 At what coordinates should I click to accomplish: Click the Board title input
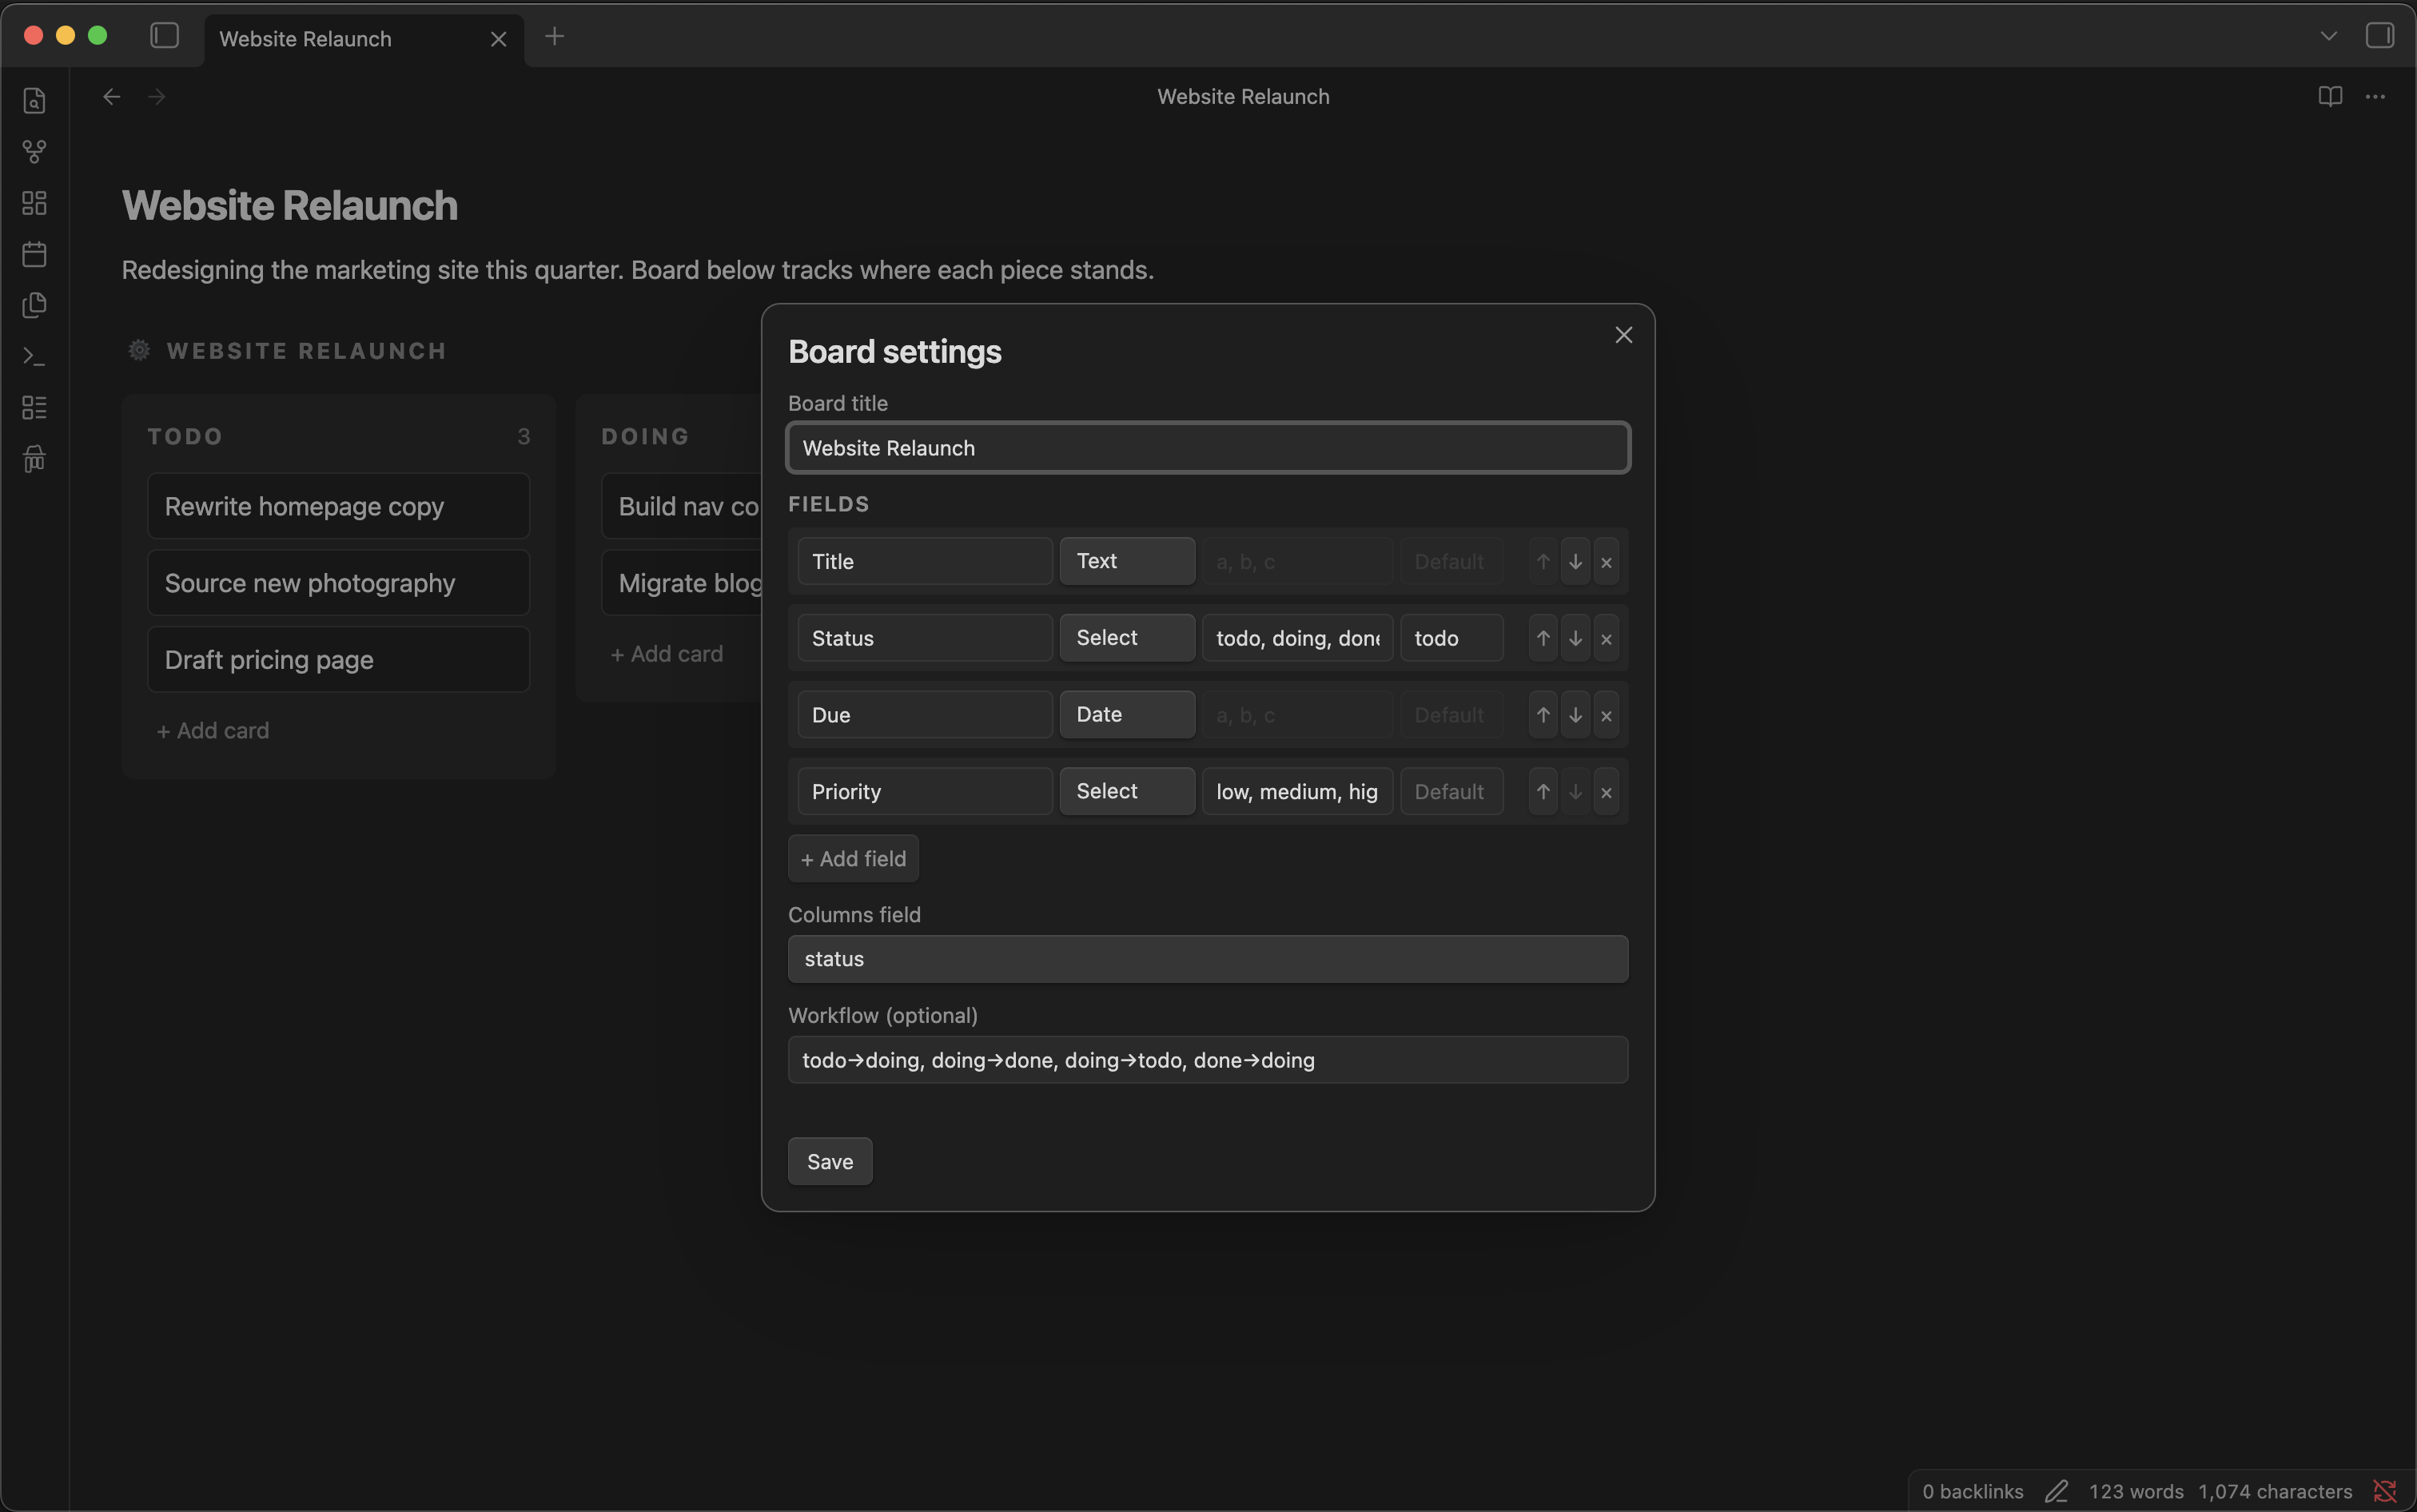(1208, 448)
